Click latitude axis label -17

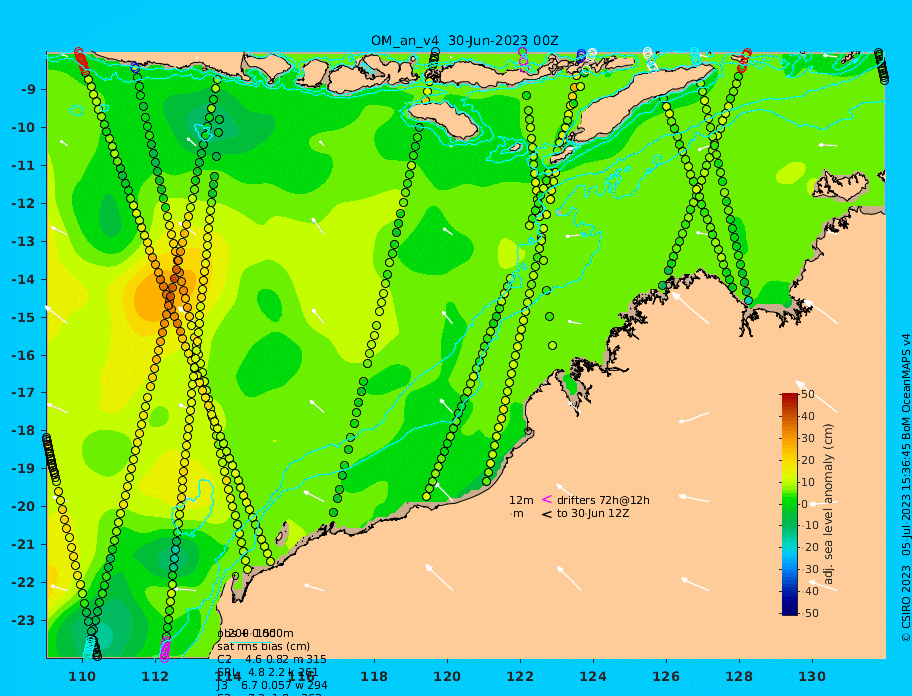[x=23, y=393]
